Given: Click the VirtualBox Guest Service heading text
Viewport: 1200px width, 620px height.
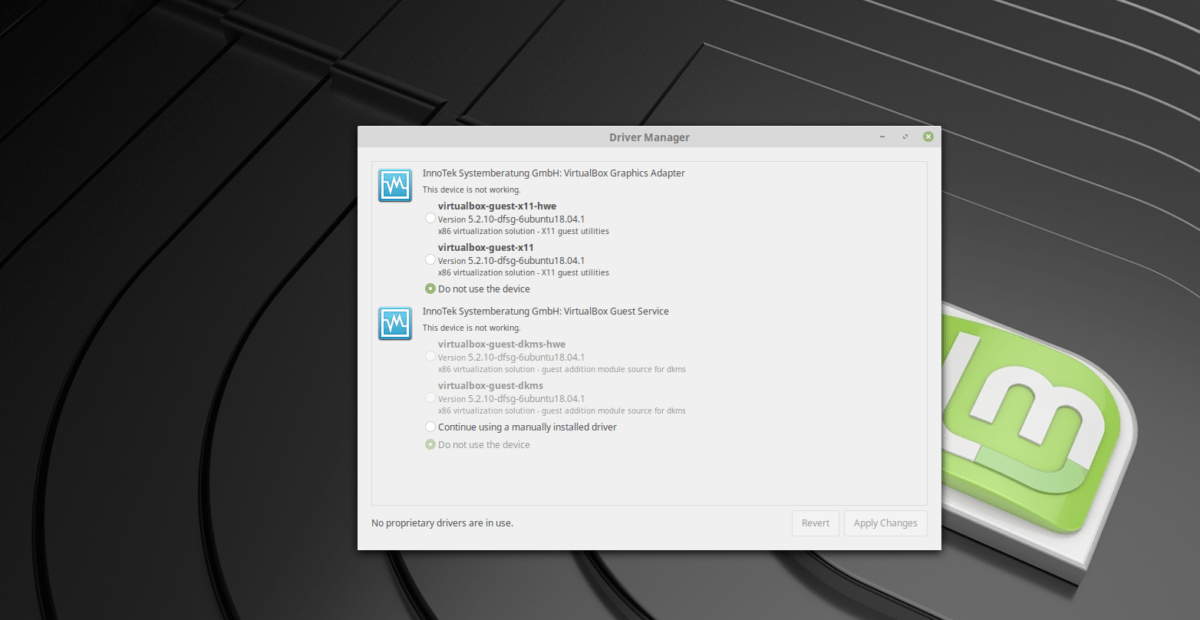Looking at the screenshot, I should click(546, 311).
